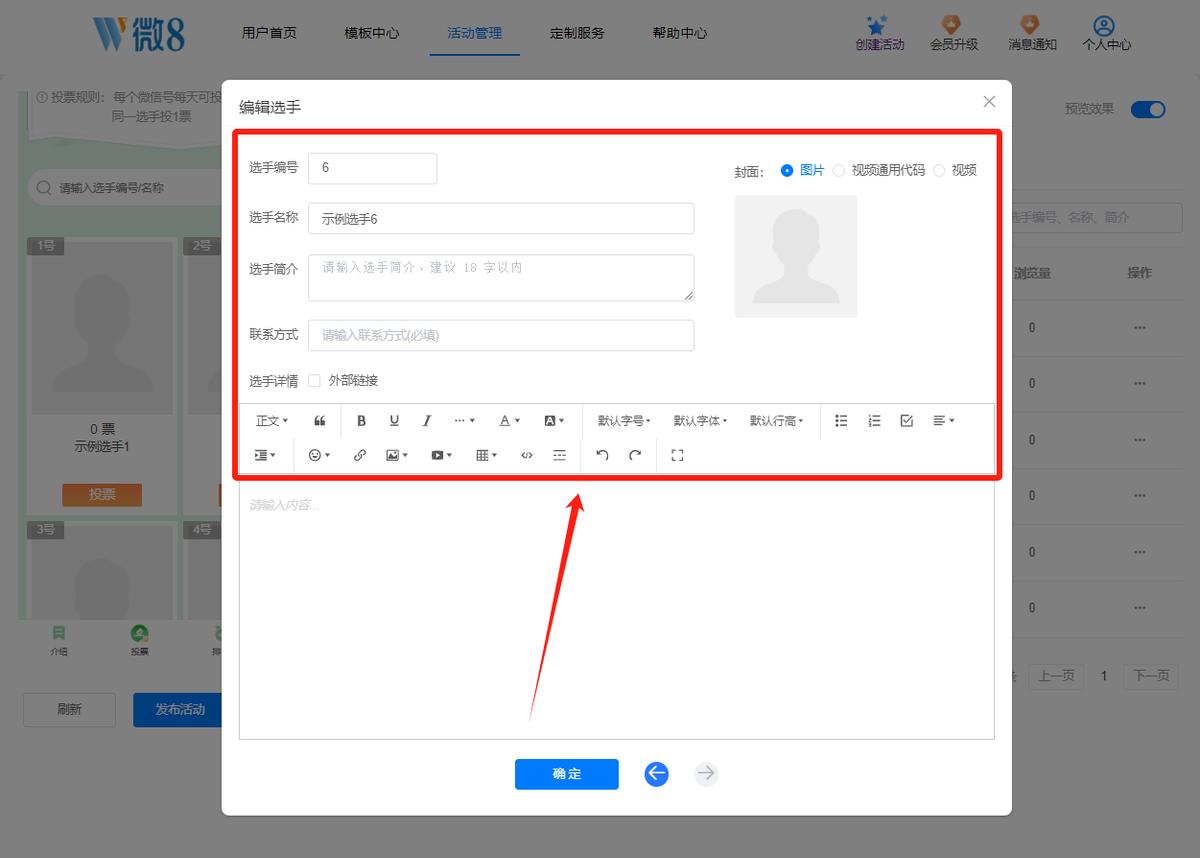The image size is (1200, 858).
Task: Close the 编辑选手 dialog
Action: [x=989, y=101]
